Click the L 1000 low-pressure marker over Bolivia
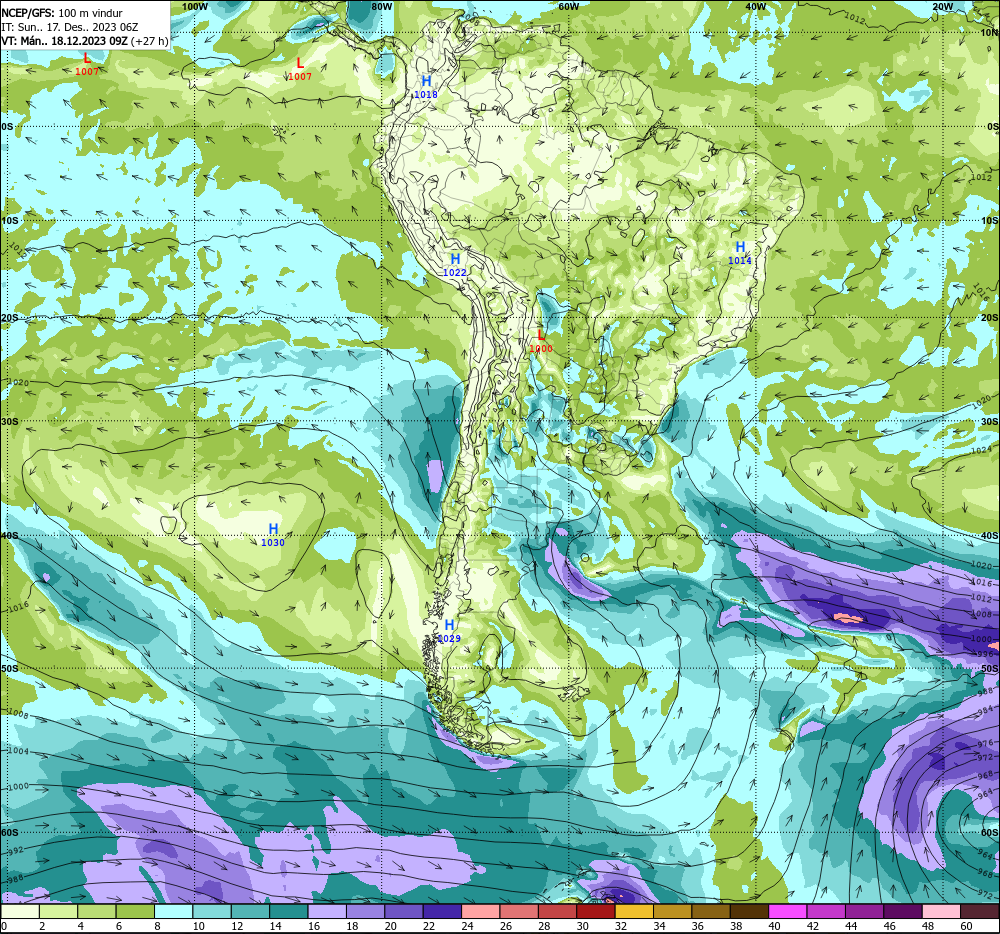1000x934 pixels. pos(541,341)
